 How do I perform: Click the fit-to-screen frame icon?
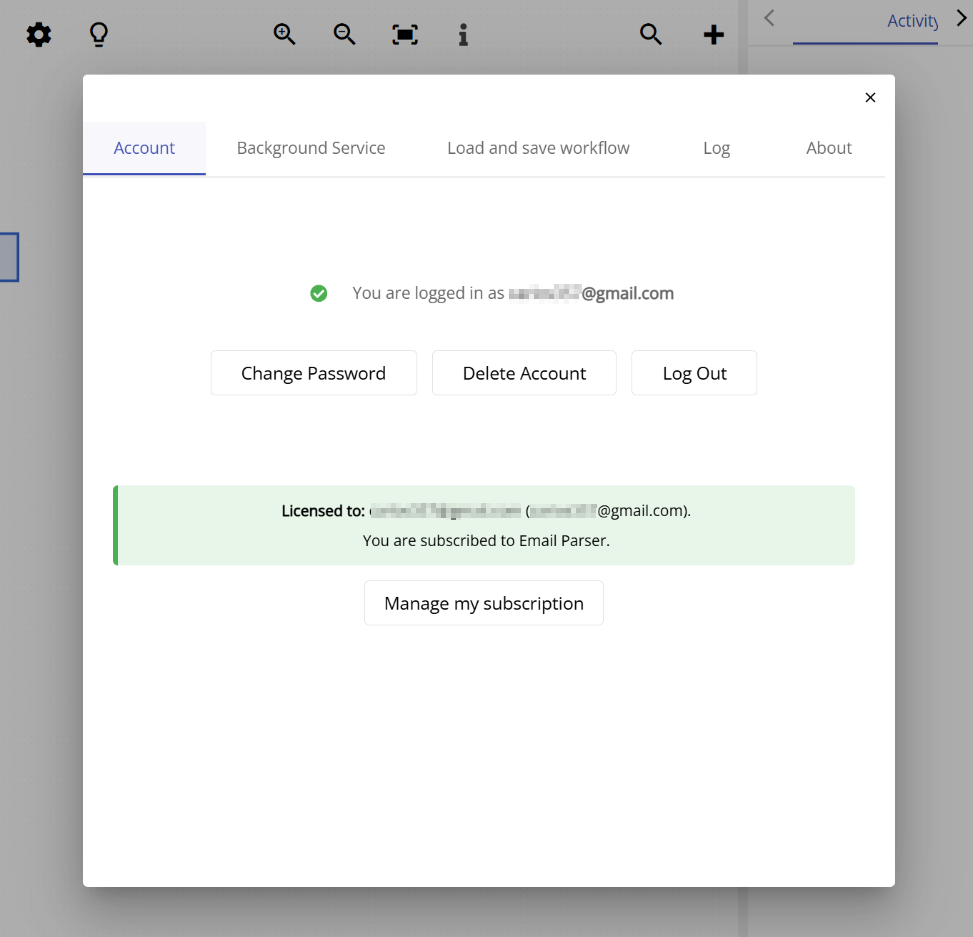[x=404, y=34]
